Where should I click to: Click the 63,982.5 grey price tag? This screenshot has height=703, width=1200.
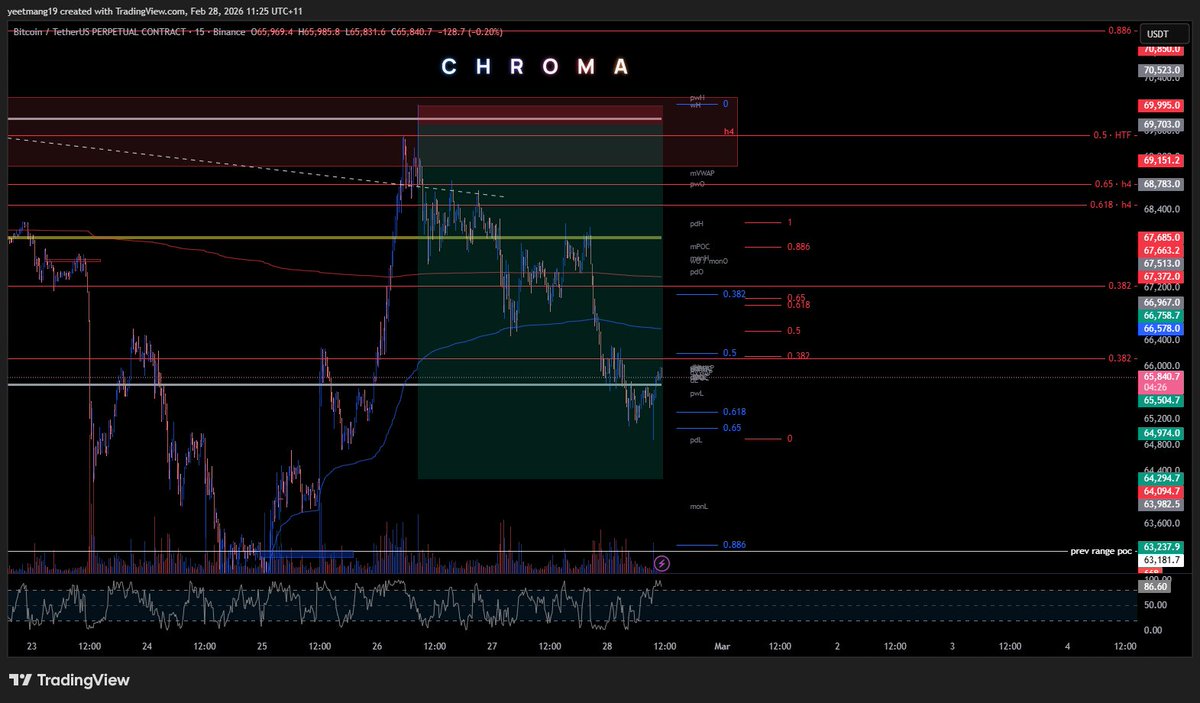coord(1162,505)
